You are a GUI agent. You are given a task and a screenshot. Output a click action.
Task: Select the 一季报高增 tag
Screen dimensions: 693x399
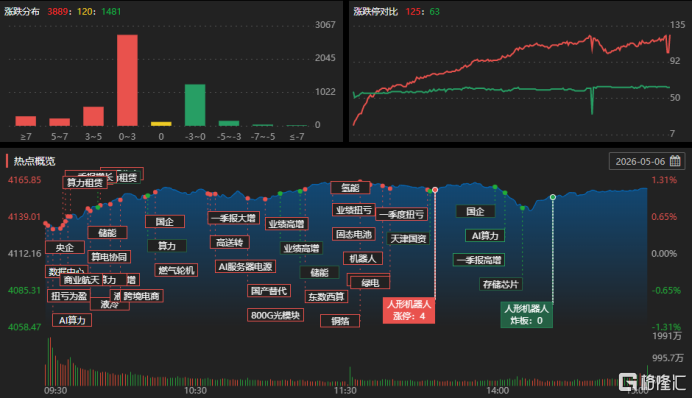[479, 260]
